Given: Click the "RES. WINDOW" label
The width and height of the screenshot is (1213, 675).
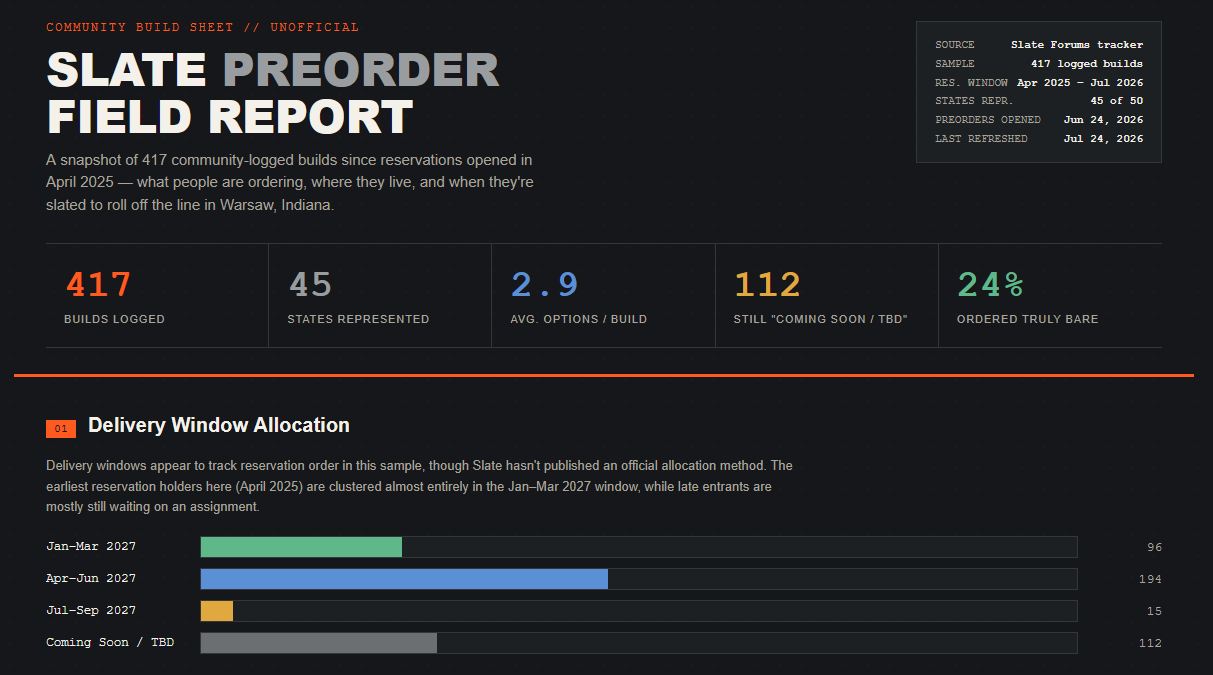Looking at the screenshot, I should (972, 83).
